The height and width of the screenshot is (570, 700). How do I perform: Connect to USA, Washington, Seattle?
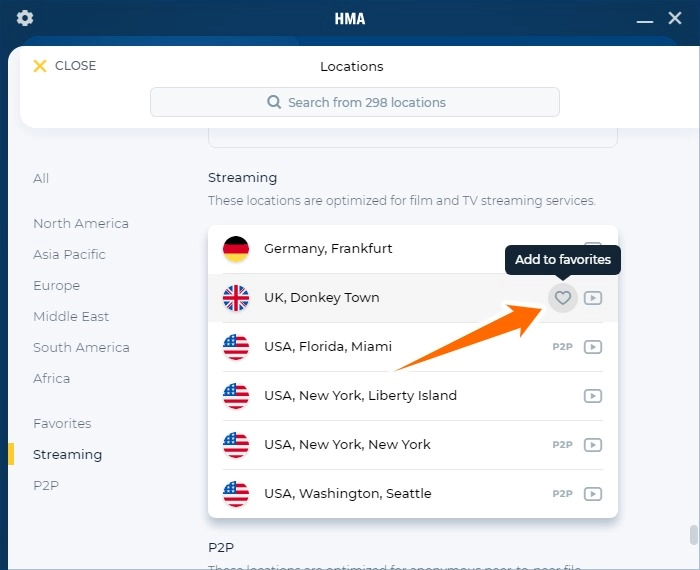click(x=413, y=494)
